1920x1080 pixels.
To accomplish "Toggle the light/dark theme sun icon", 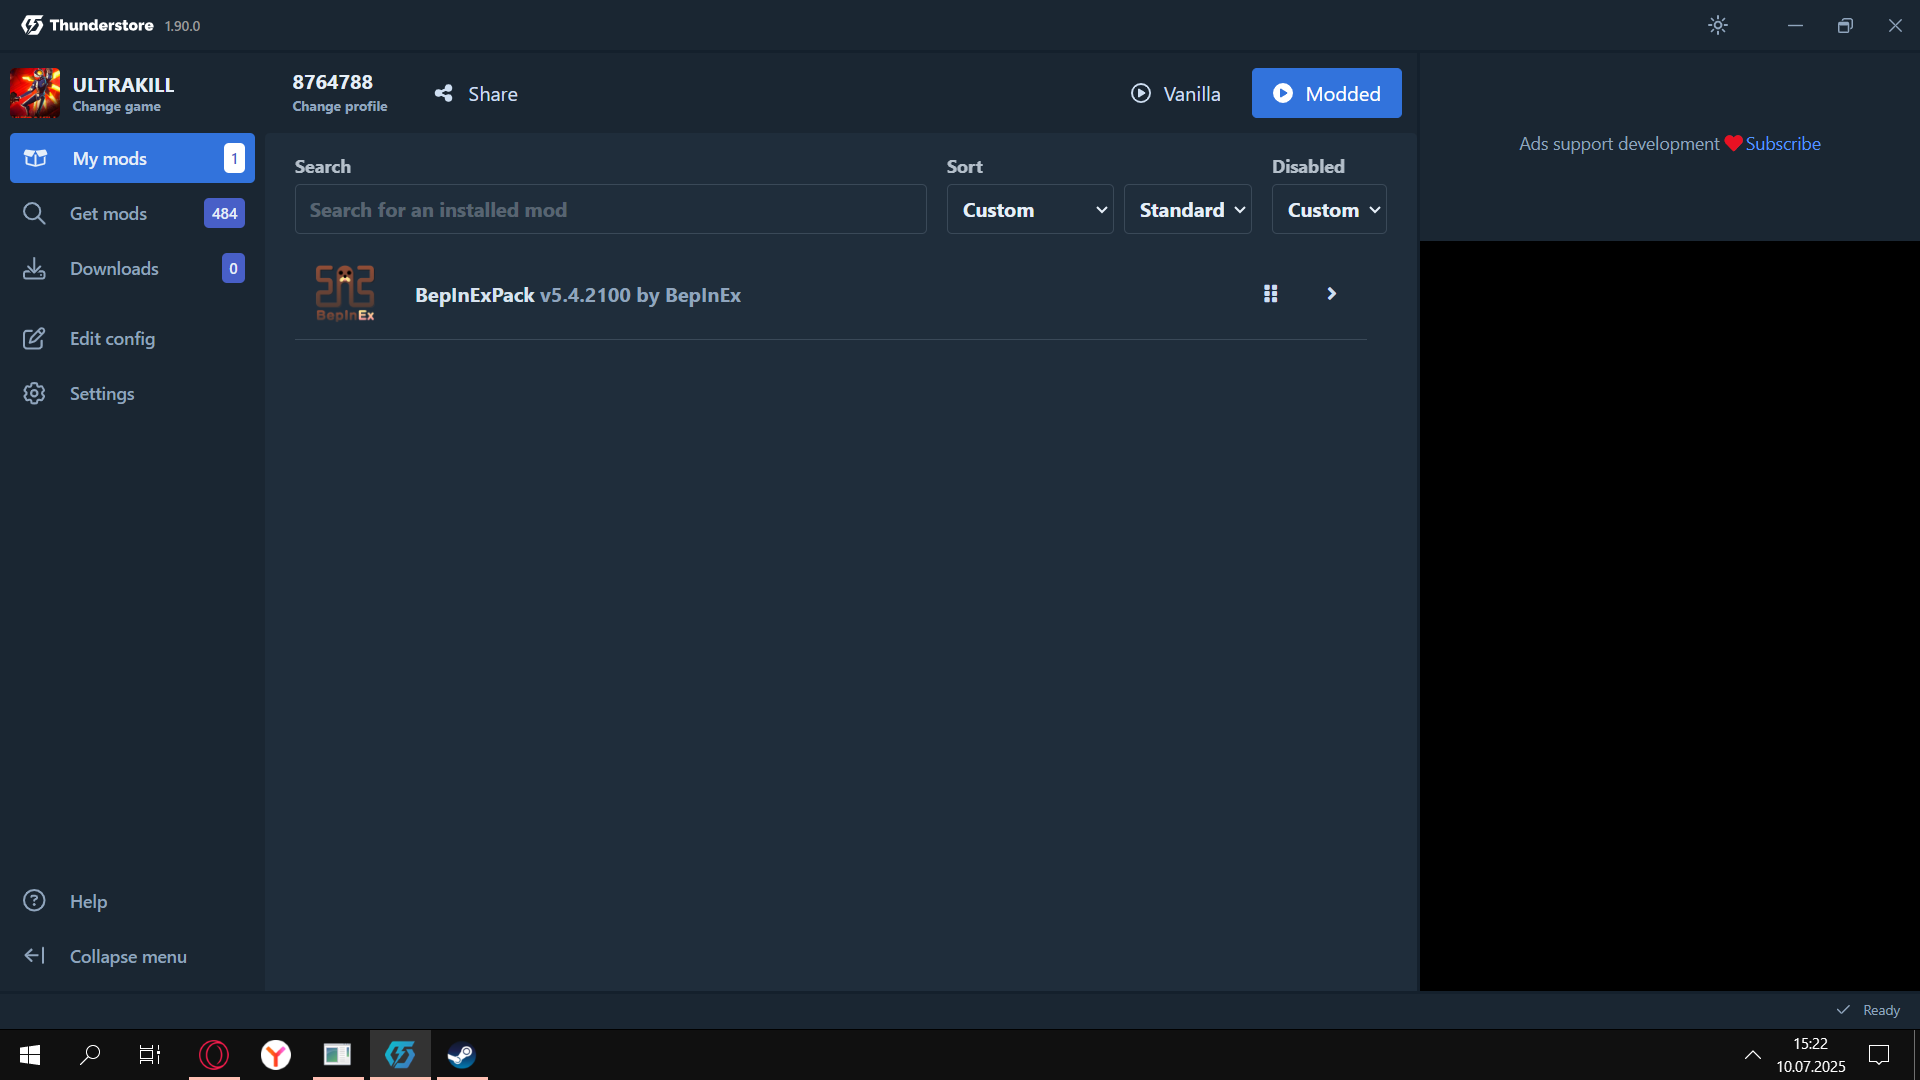I will (x=1718, y=25).
